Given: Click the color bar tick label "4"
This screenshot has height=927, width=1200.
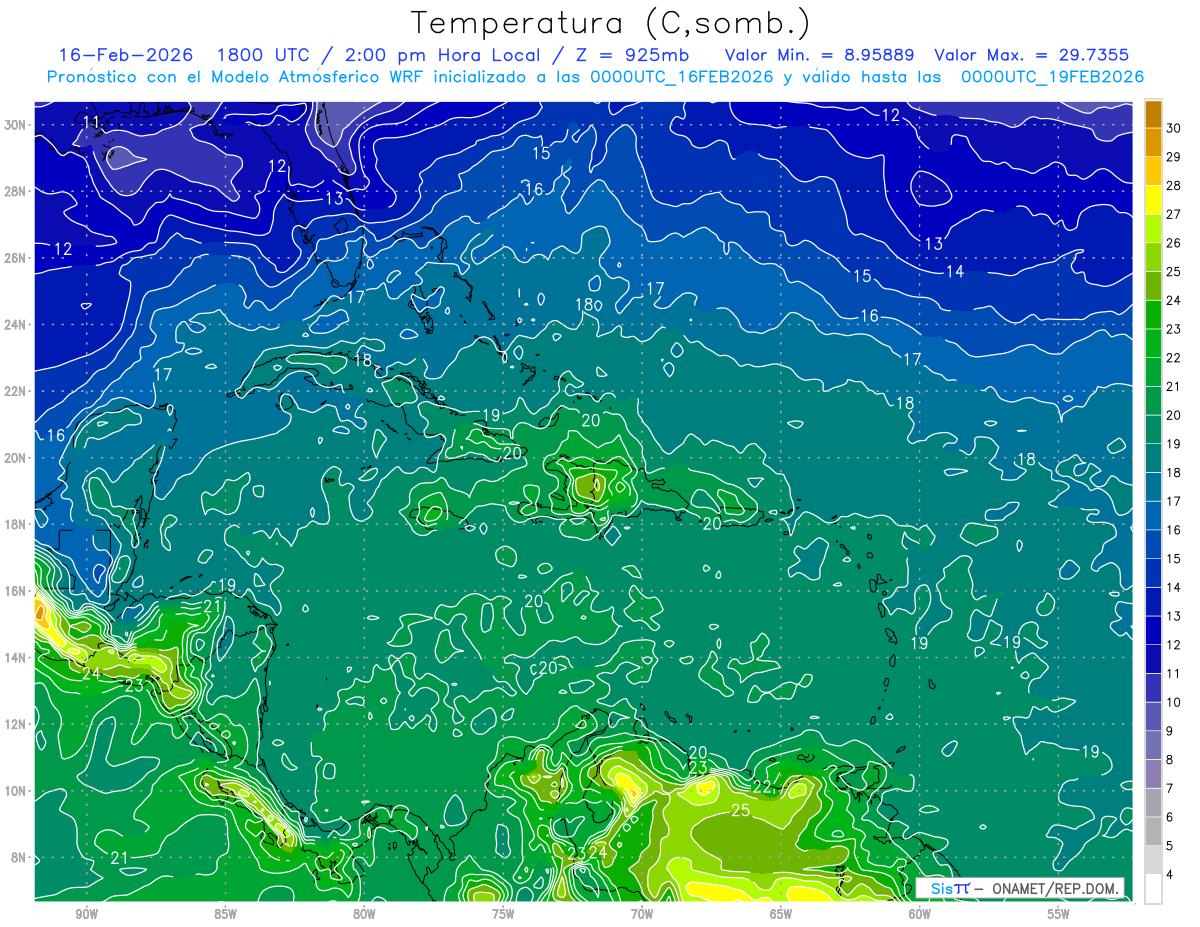Looking at the screenshot, I should point(1170,875).
